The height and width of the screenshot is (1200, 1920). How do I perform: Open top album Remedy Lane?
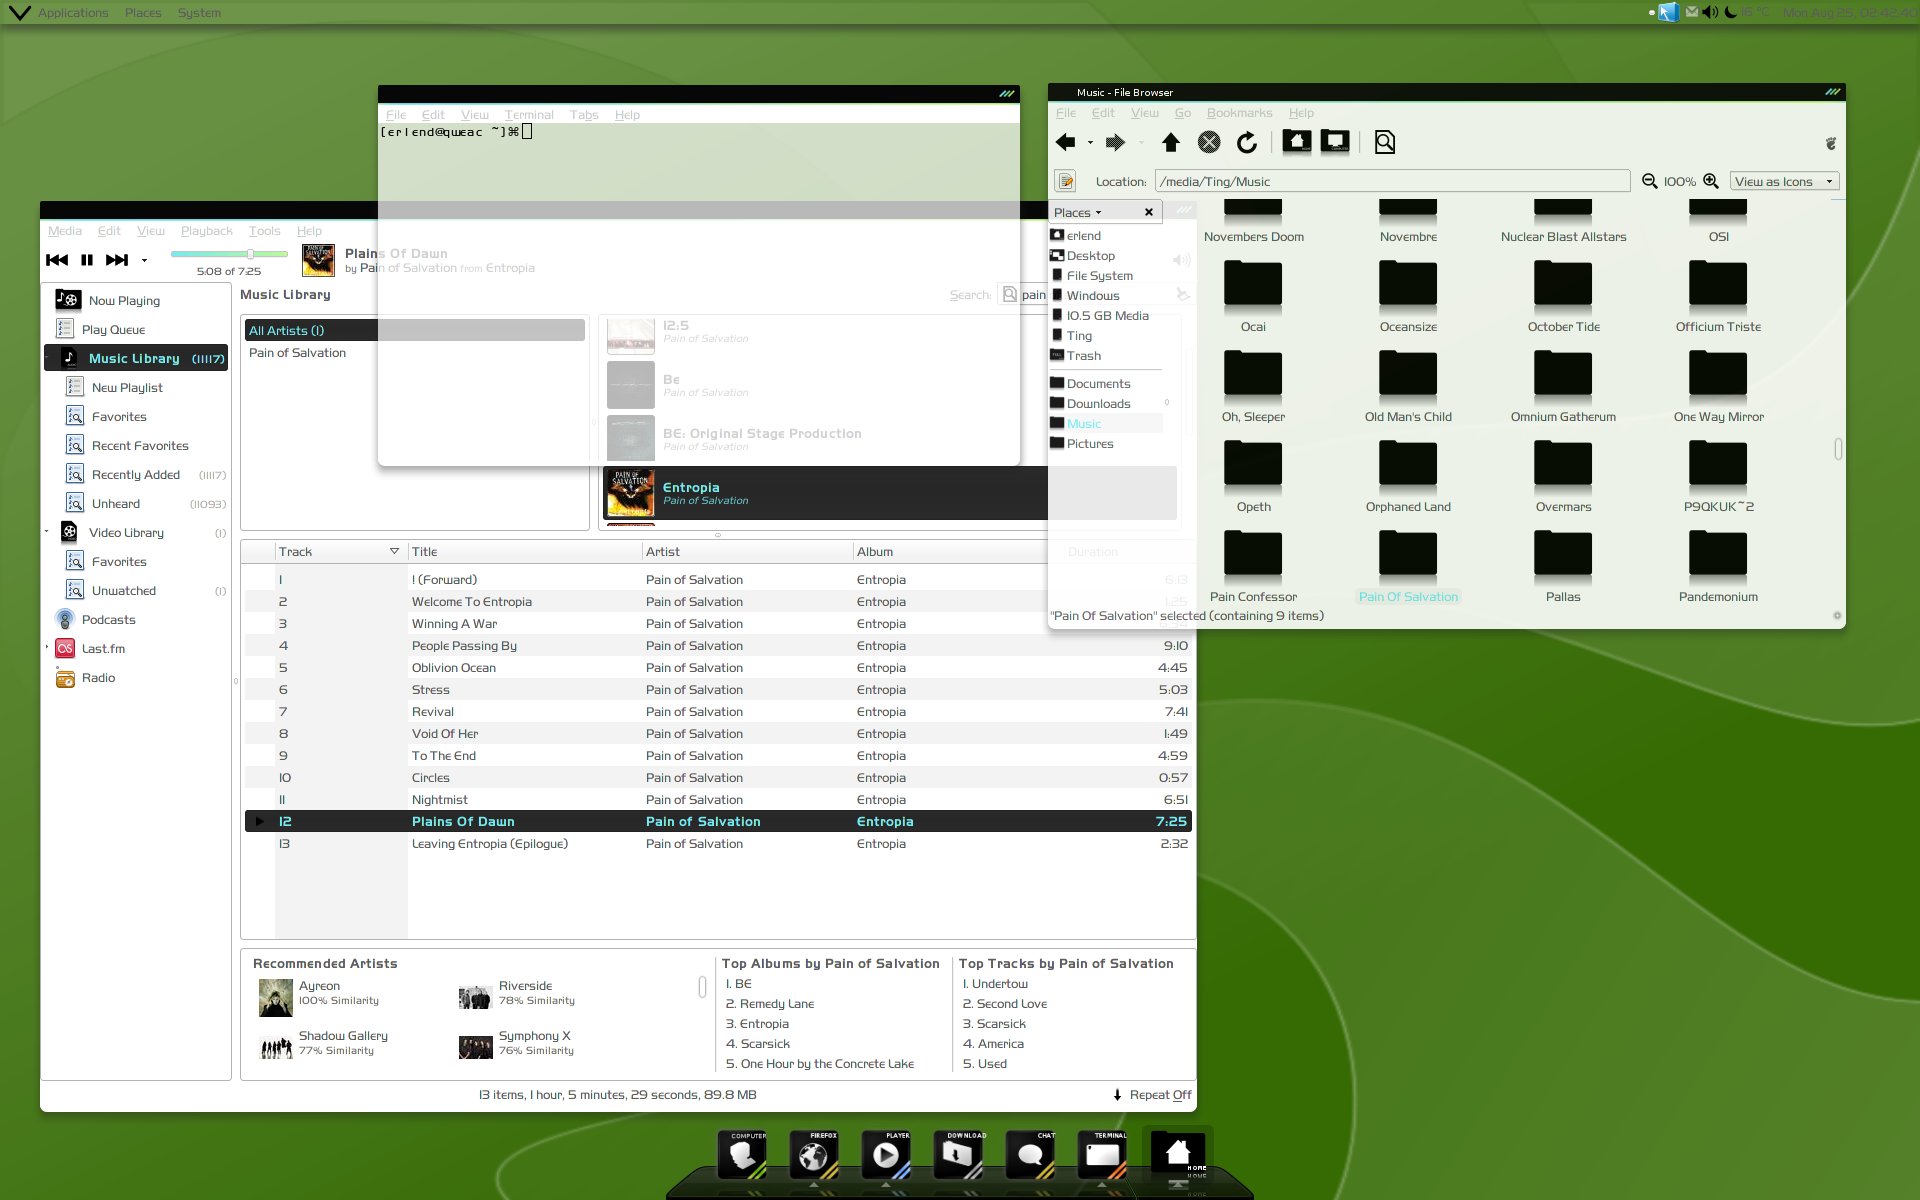770,1004
